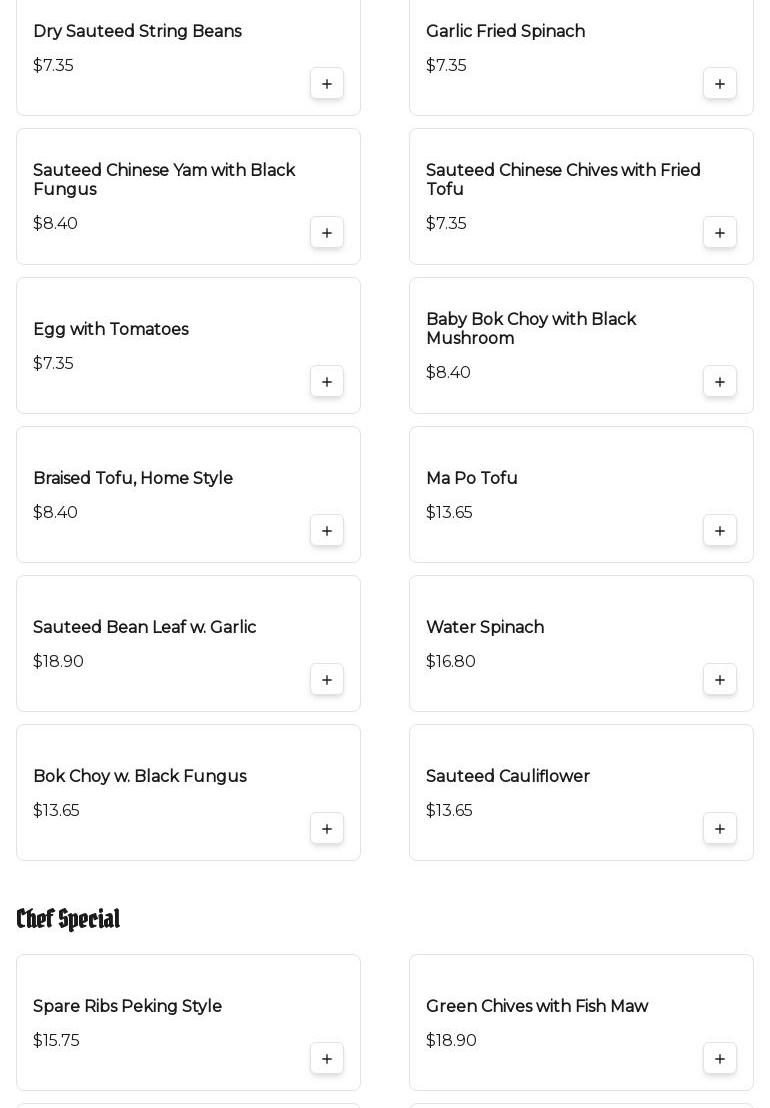Image resolution: width=770 pixels, height=1108 pixels.
Task: Add Spare Ribs Peking Style to cart
Action: [327, 1059]
